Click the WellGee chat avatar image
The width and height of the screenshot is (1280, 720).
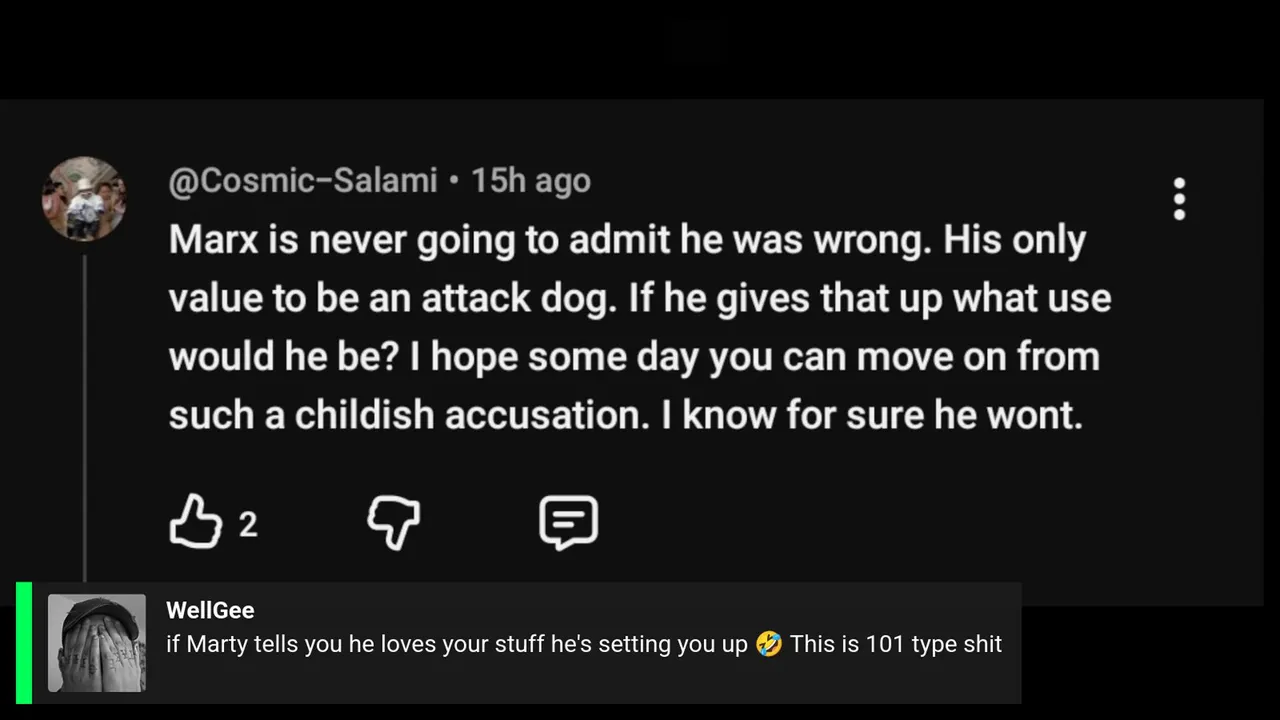97,643
